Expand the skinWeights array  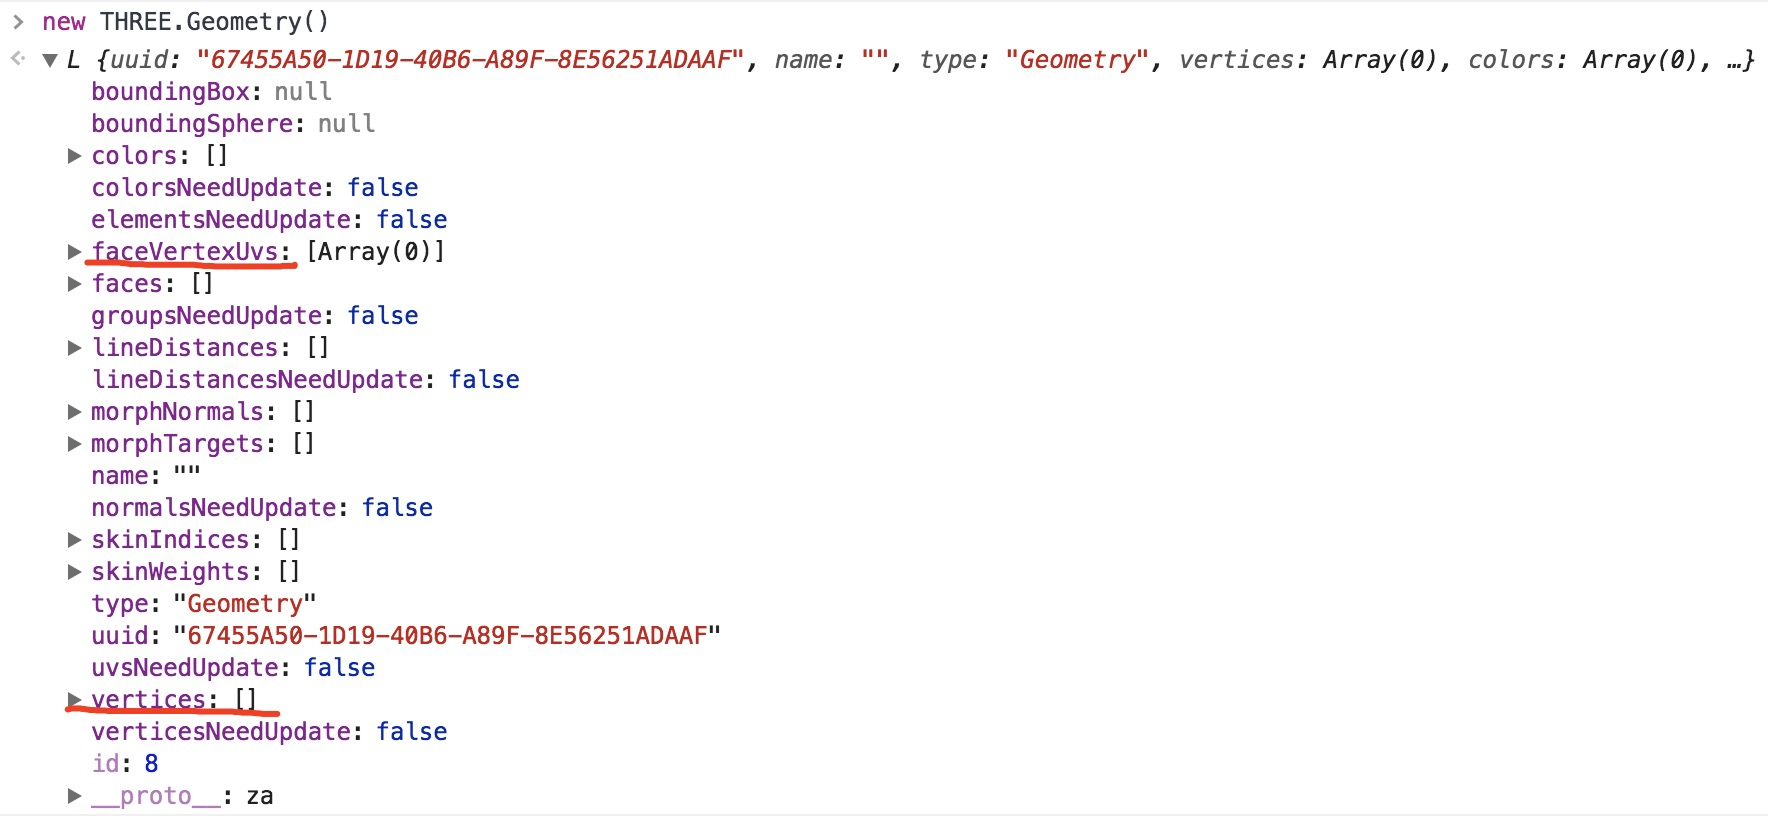[74, 572]
